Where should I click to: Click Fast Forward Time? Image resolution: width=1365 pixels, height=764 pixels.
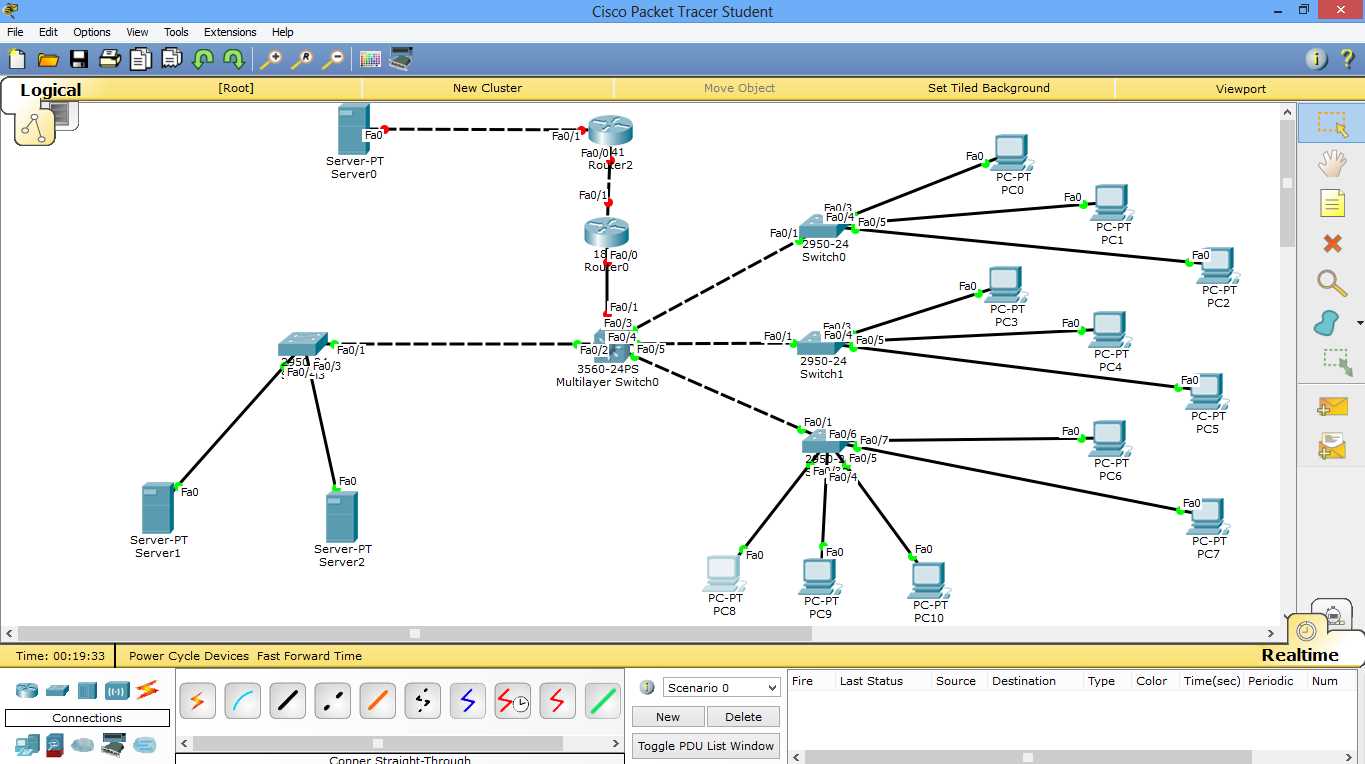tap(309, 656)
